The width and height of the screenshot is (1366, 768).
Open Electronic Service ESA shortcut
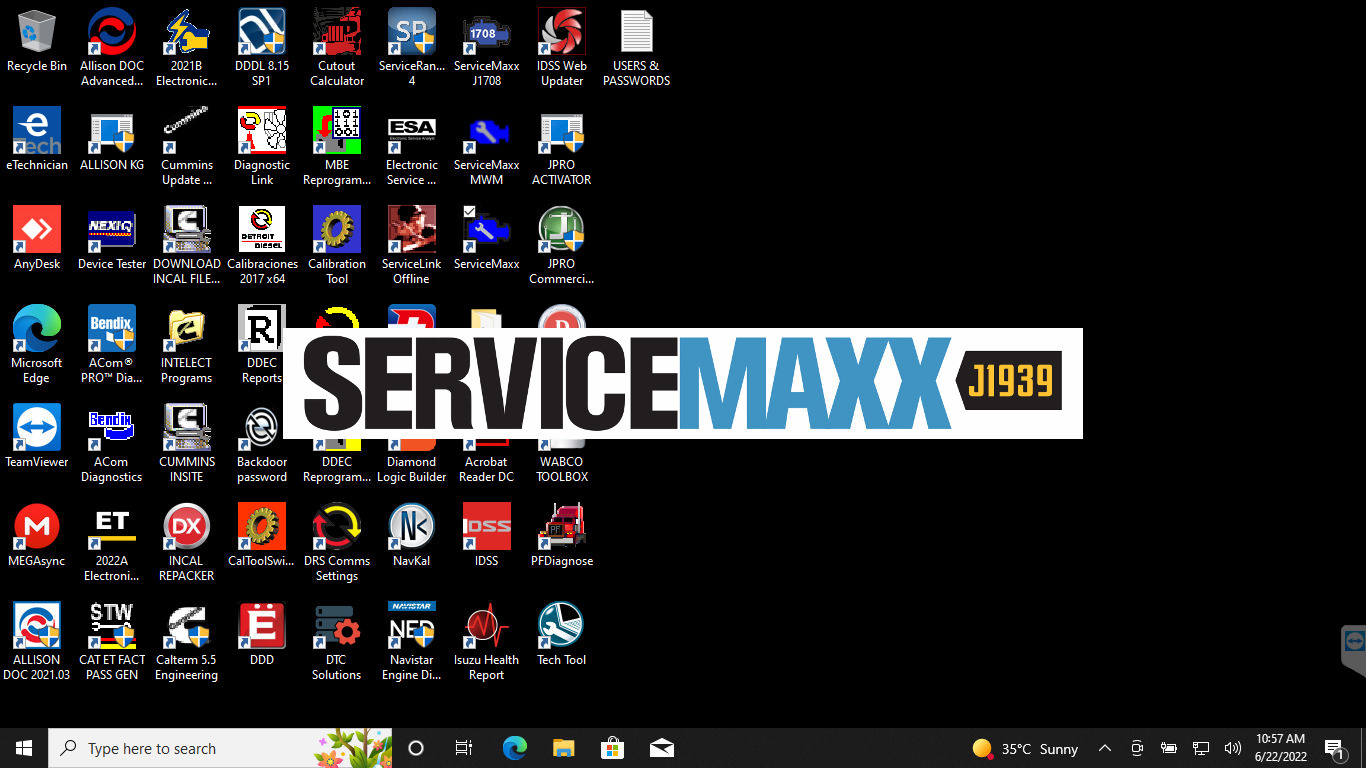412,146
